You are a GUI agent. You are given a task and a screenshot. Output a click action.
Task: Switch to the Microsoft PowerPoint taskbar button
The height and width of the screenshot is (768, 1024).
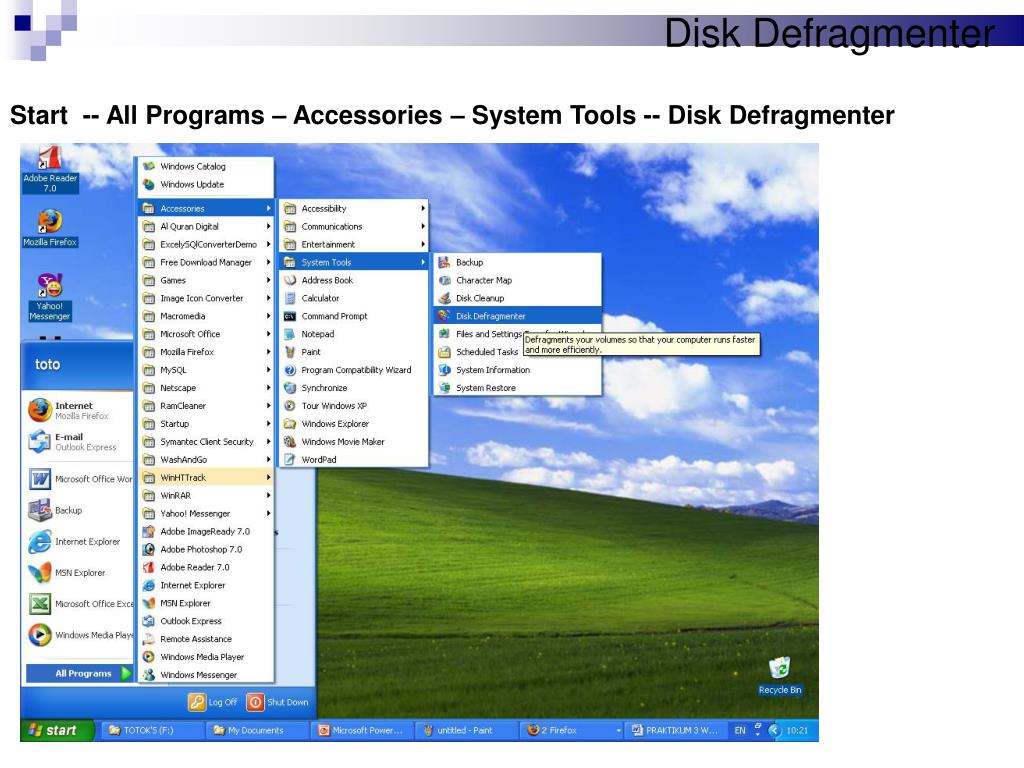click(360, 730)
